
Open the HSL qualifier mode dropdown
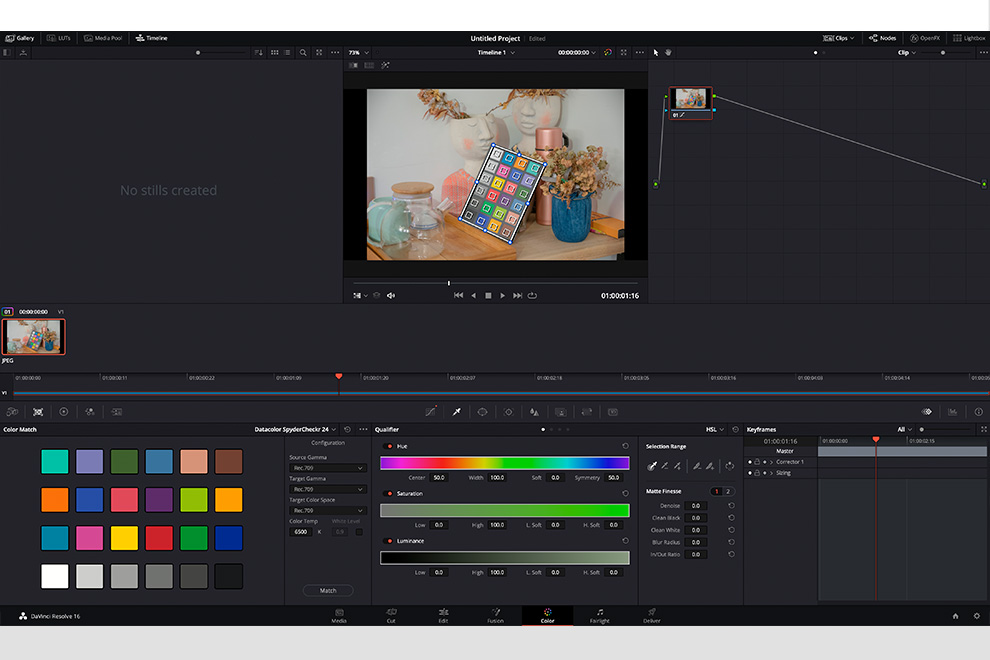tap(715, 429)
